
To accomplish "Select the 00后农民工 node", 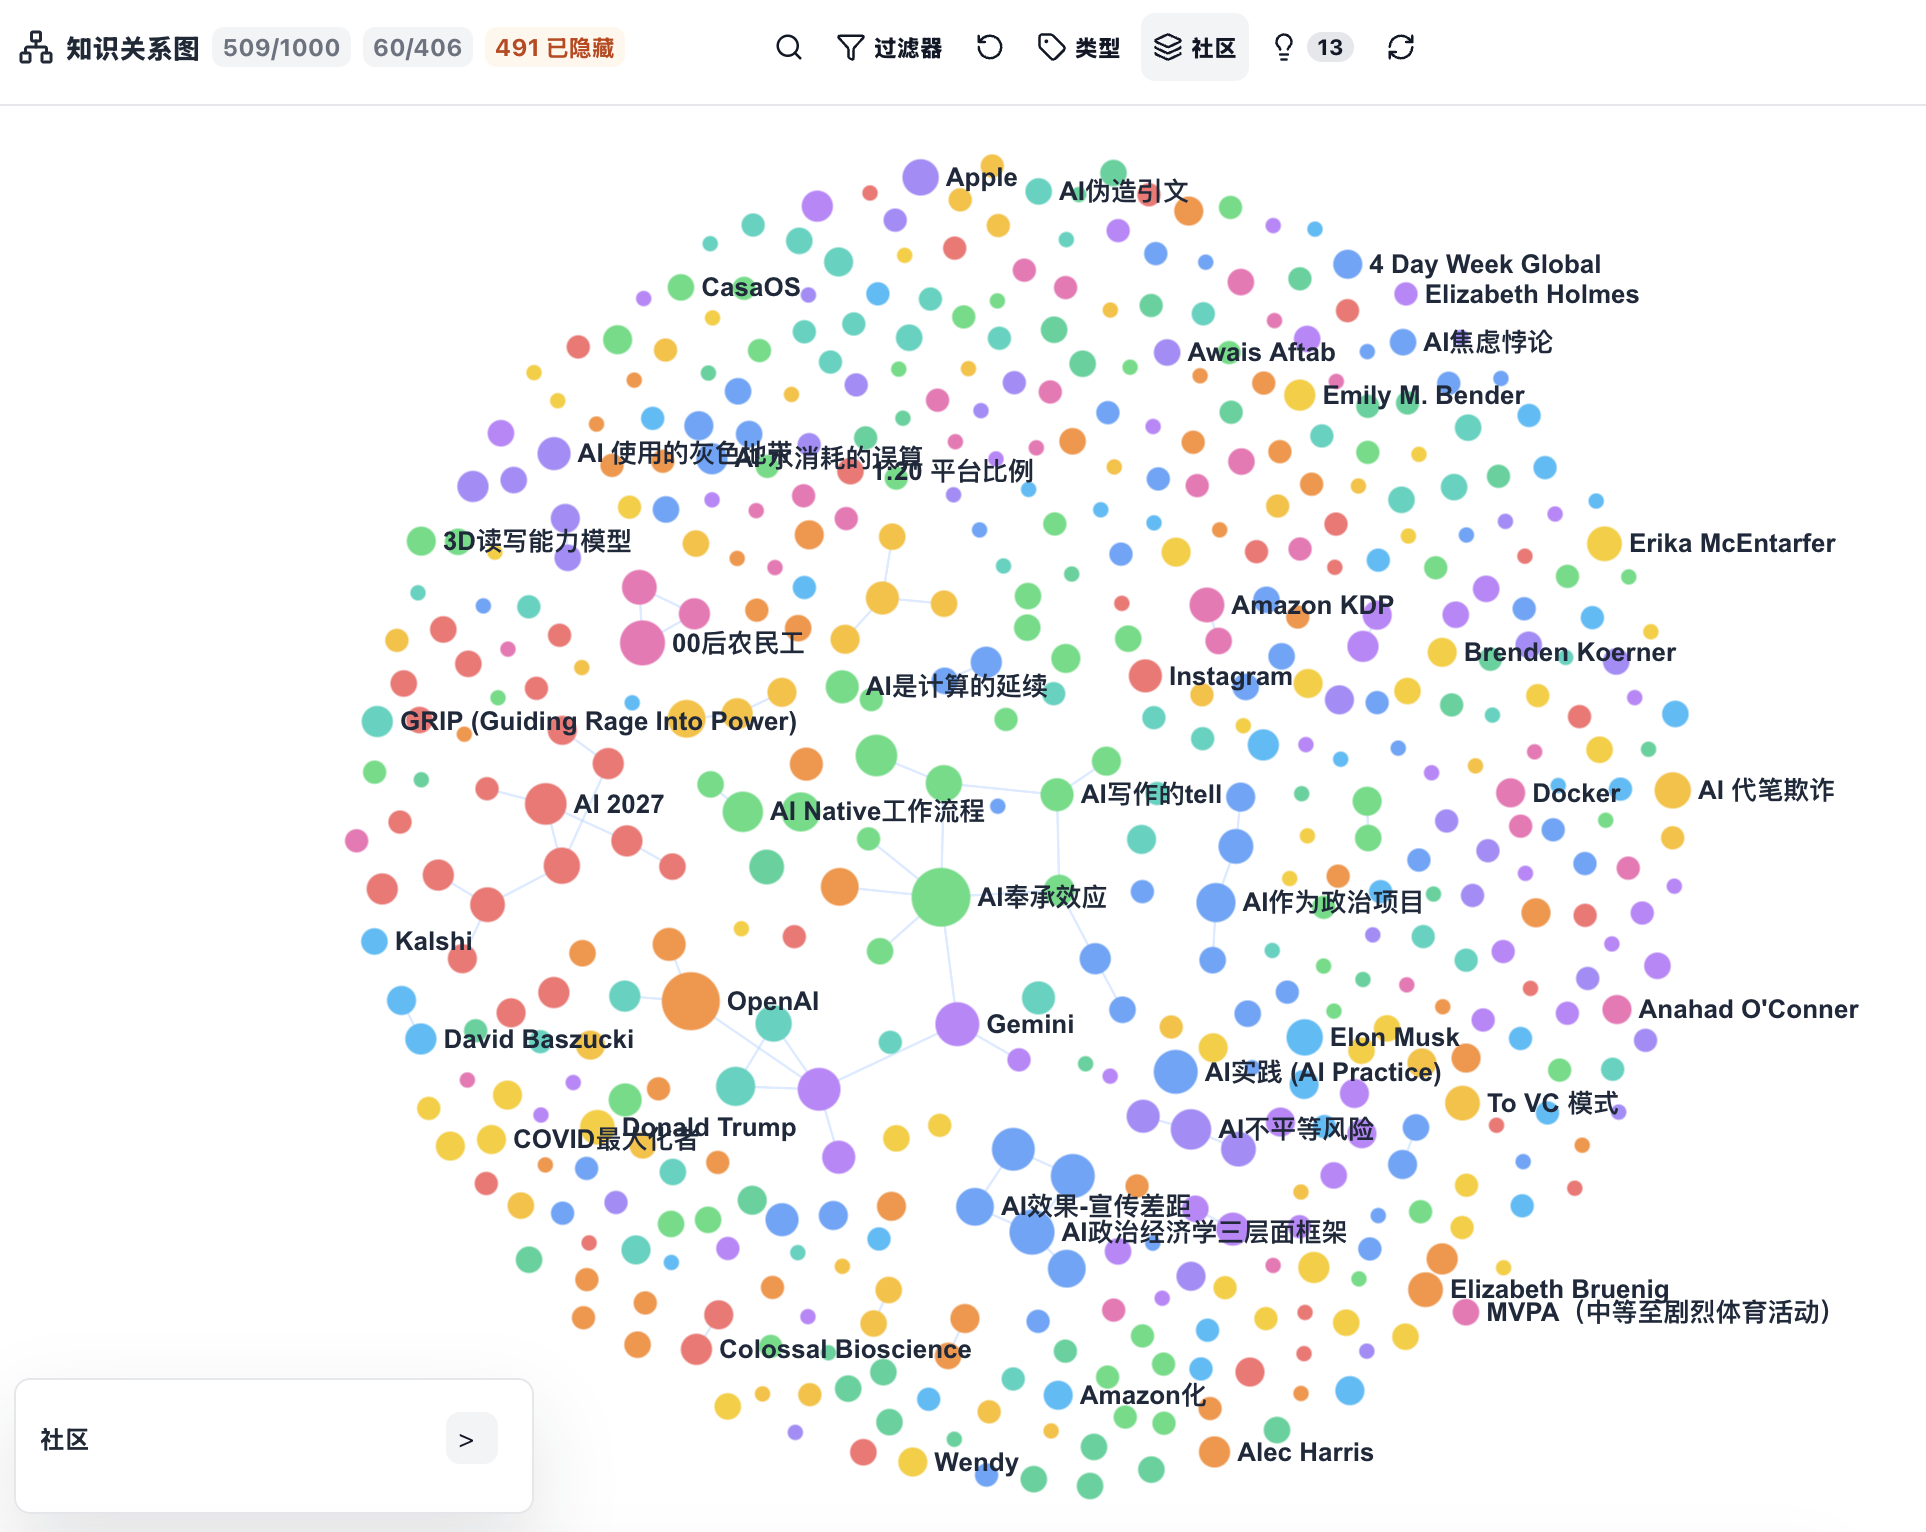I will 642,642.
